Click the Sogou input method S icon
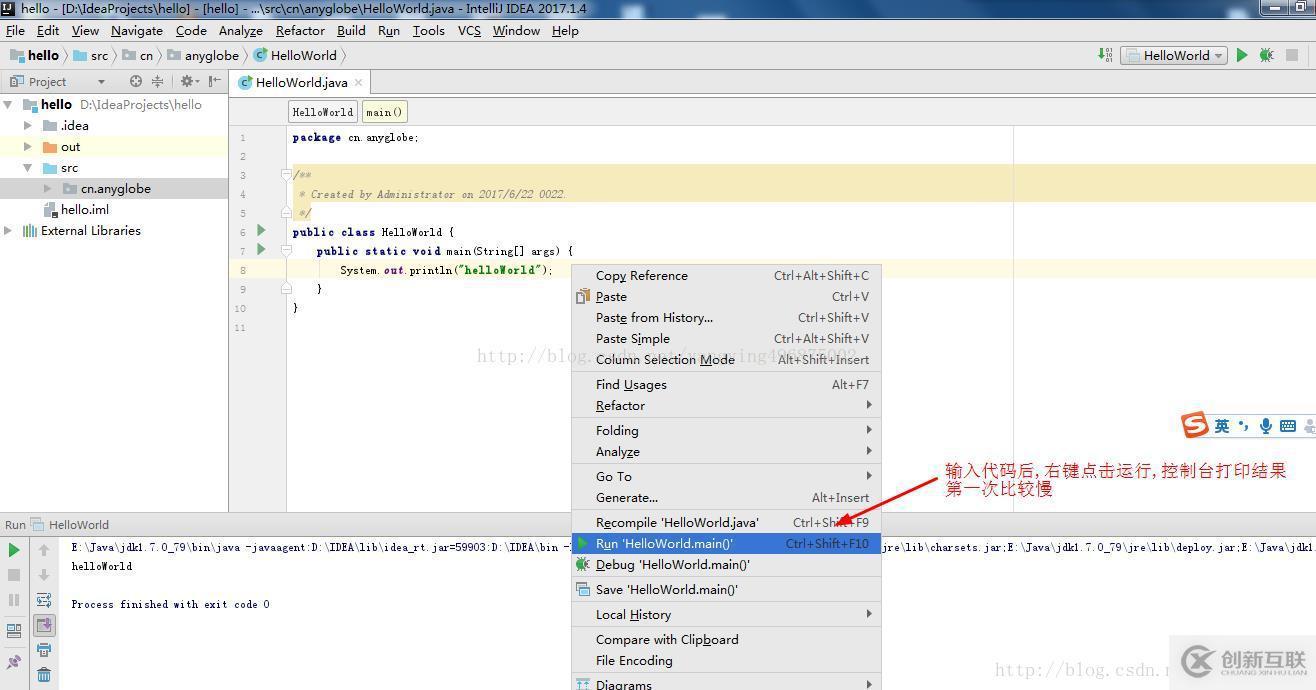The width and height of the screenshot is (1316, 690). point(1195,425)
